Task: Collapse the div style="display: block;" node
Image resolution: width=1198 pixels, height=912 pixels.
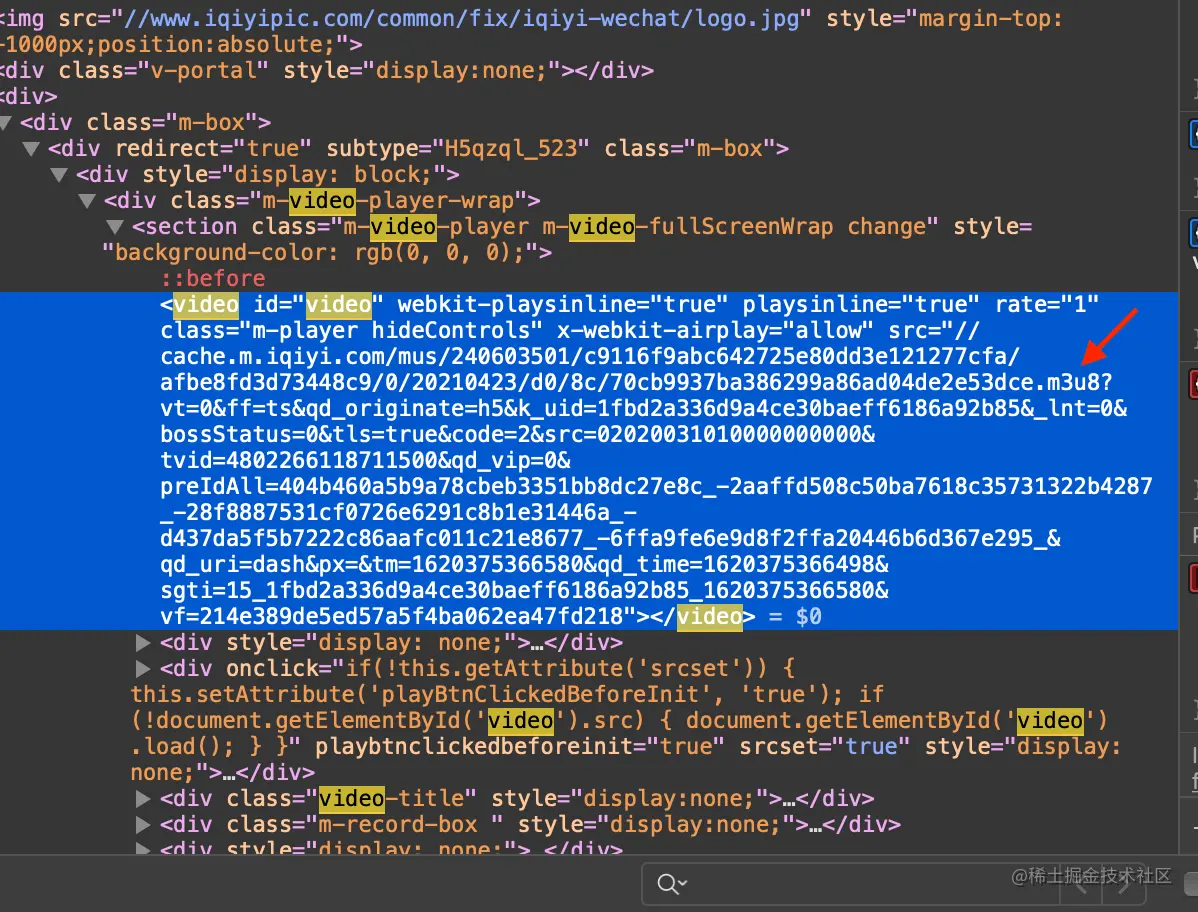Action: (59, 174)
